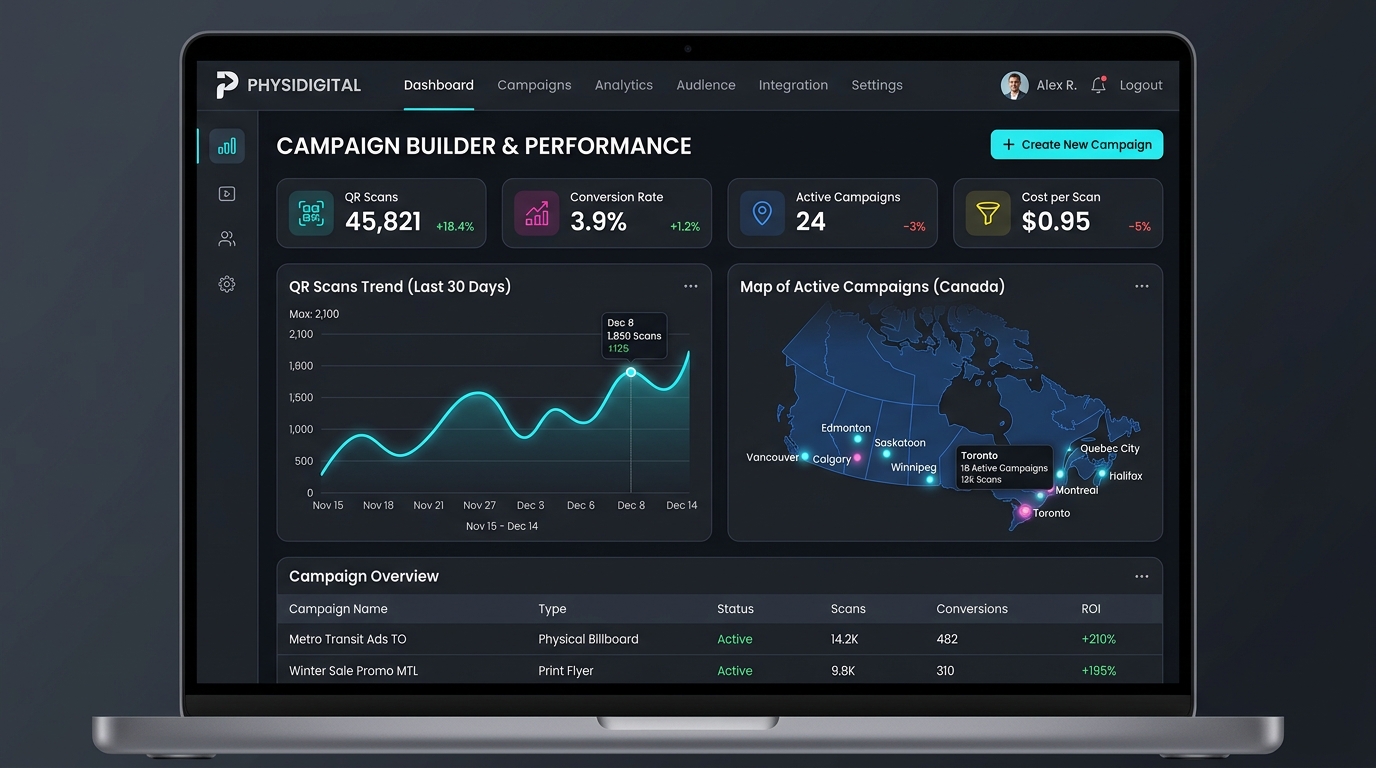The image size is (1376, 768).
Task: Sort by Conversions column header
Action: pyautogui.click(x=972, y=608)
